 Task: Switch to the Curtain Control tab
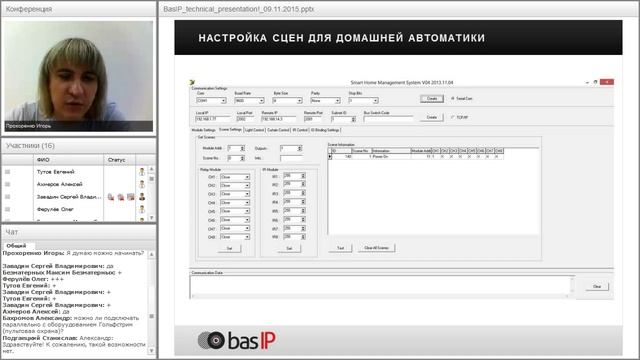(x=278, y=130)
